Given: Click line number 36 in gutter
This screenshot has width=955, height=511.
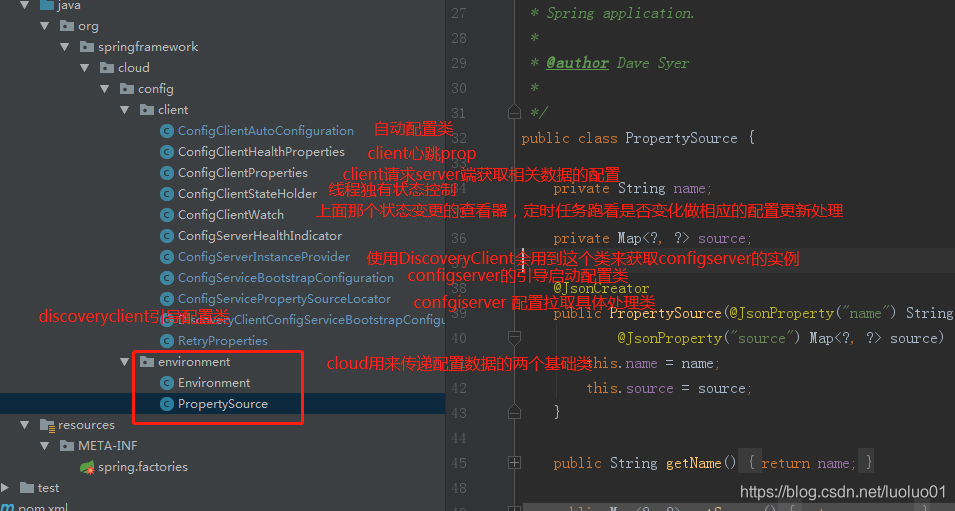Looking at the screenshot, I should pos(459,238).
